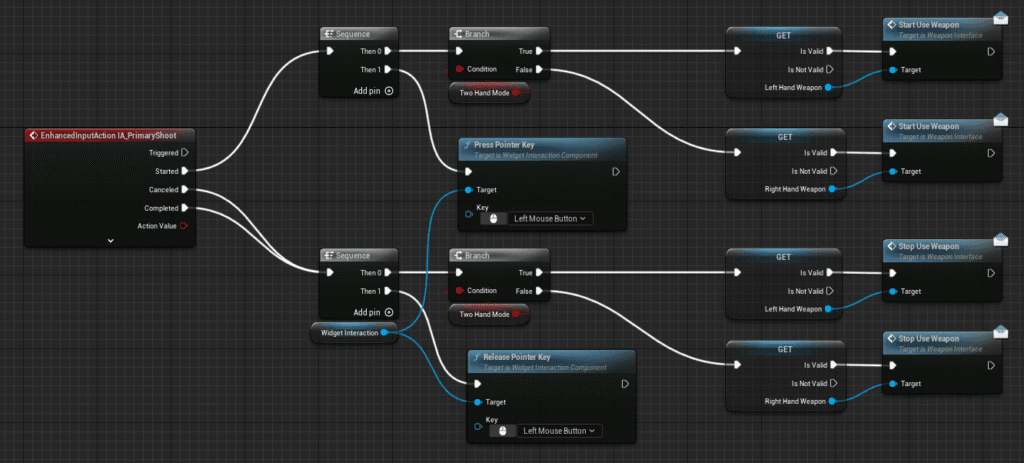Click the exec output pin on Press Pointer Key
This screenshot has height=463, width=1024.
[616, 172]
